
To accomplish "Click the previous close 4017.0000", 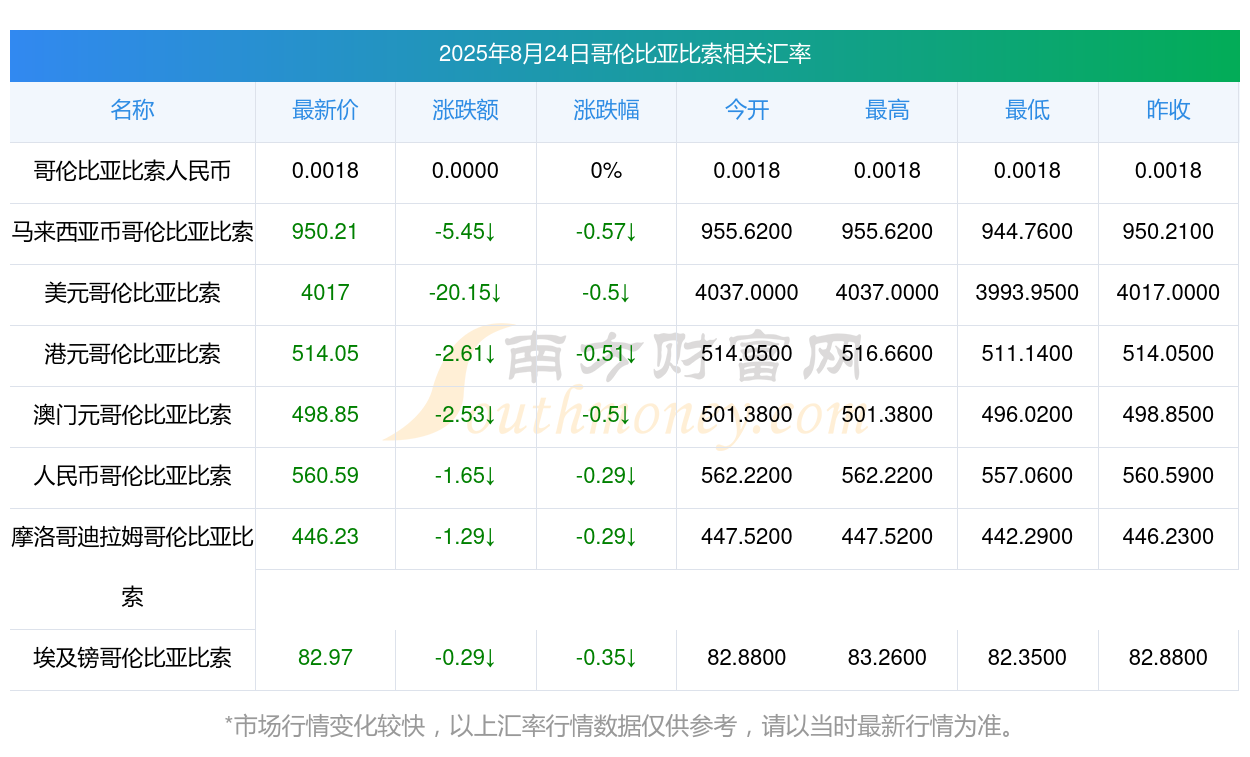I will click(x=1168, y=293).
